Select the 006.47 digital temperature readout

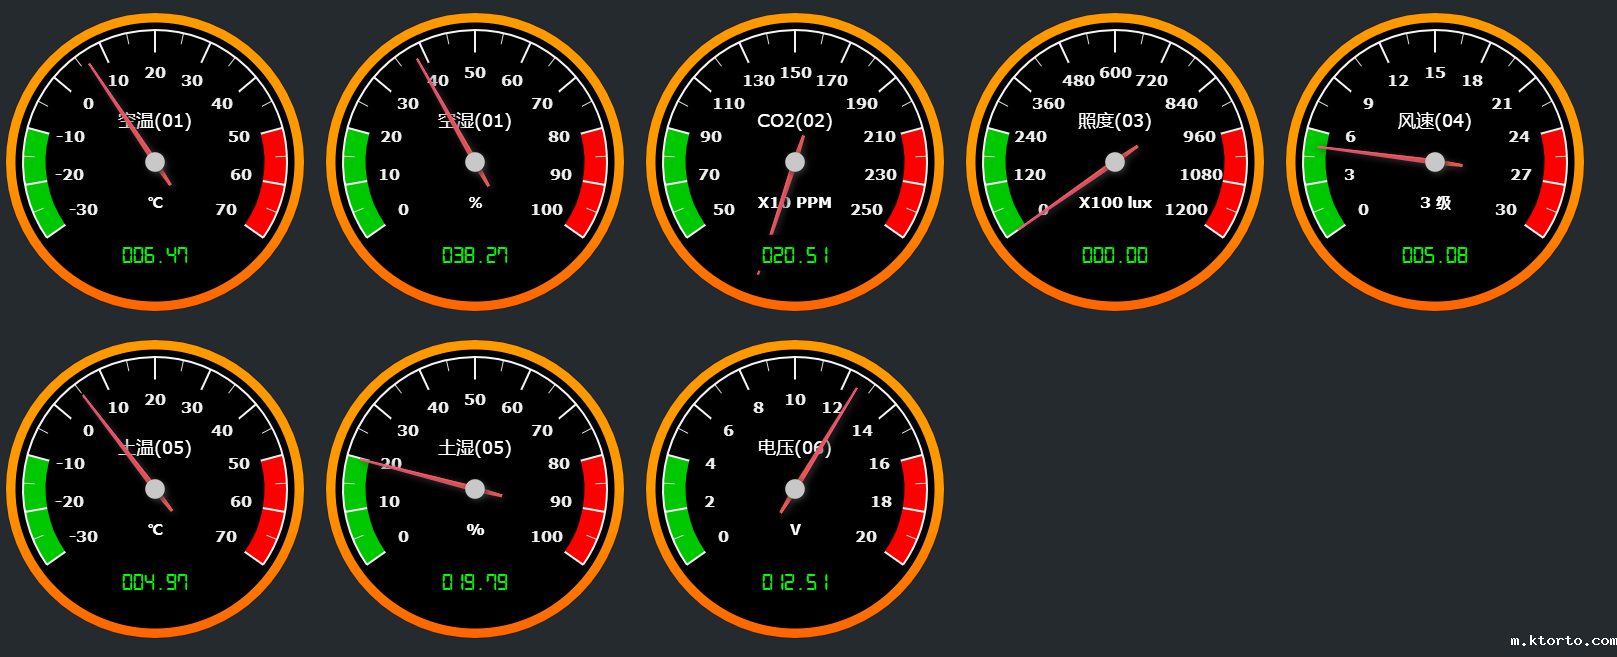(x=155, y=256)
